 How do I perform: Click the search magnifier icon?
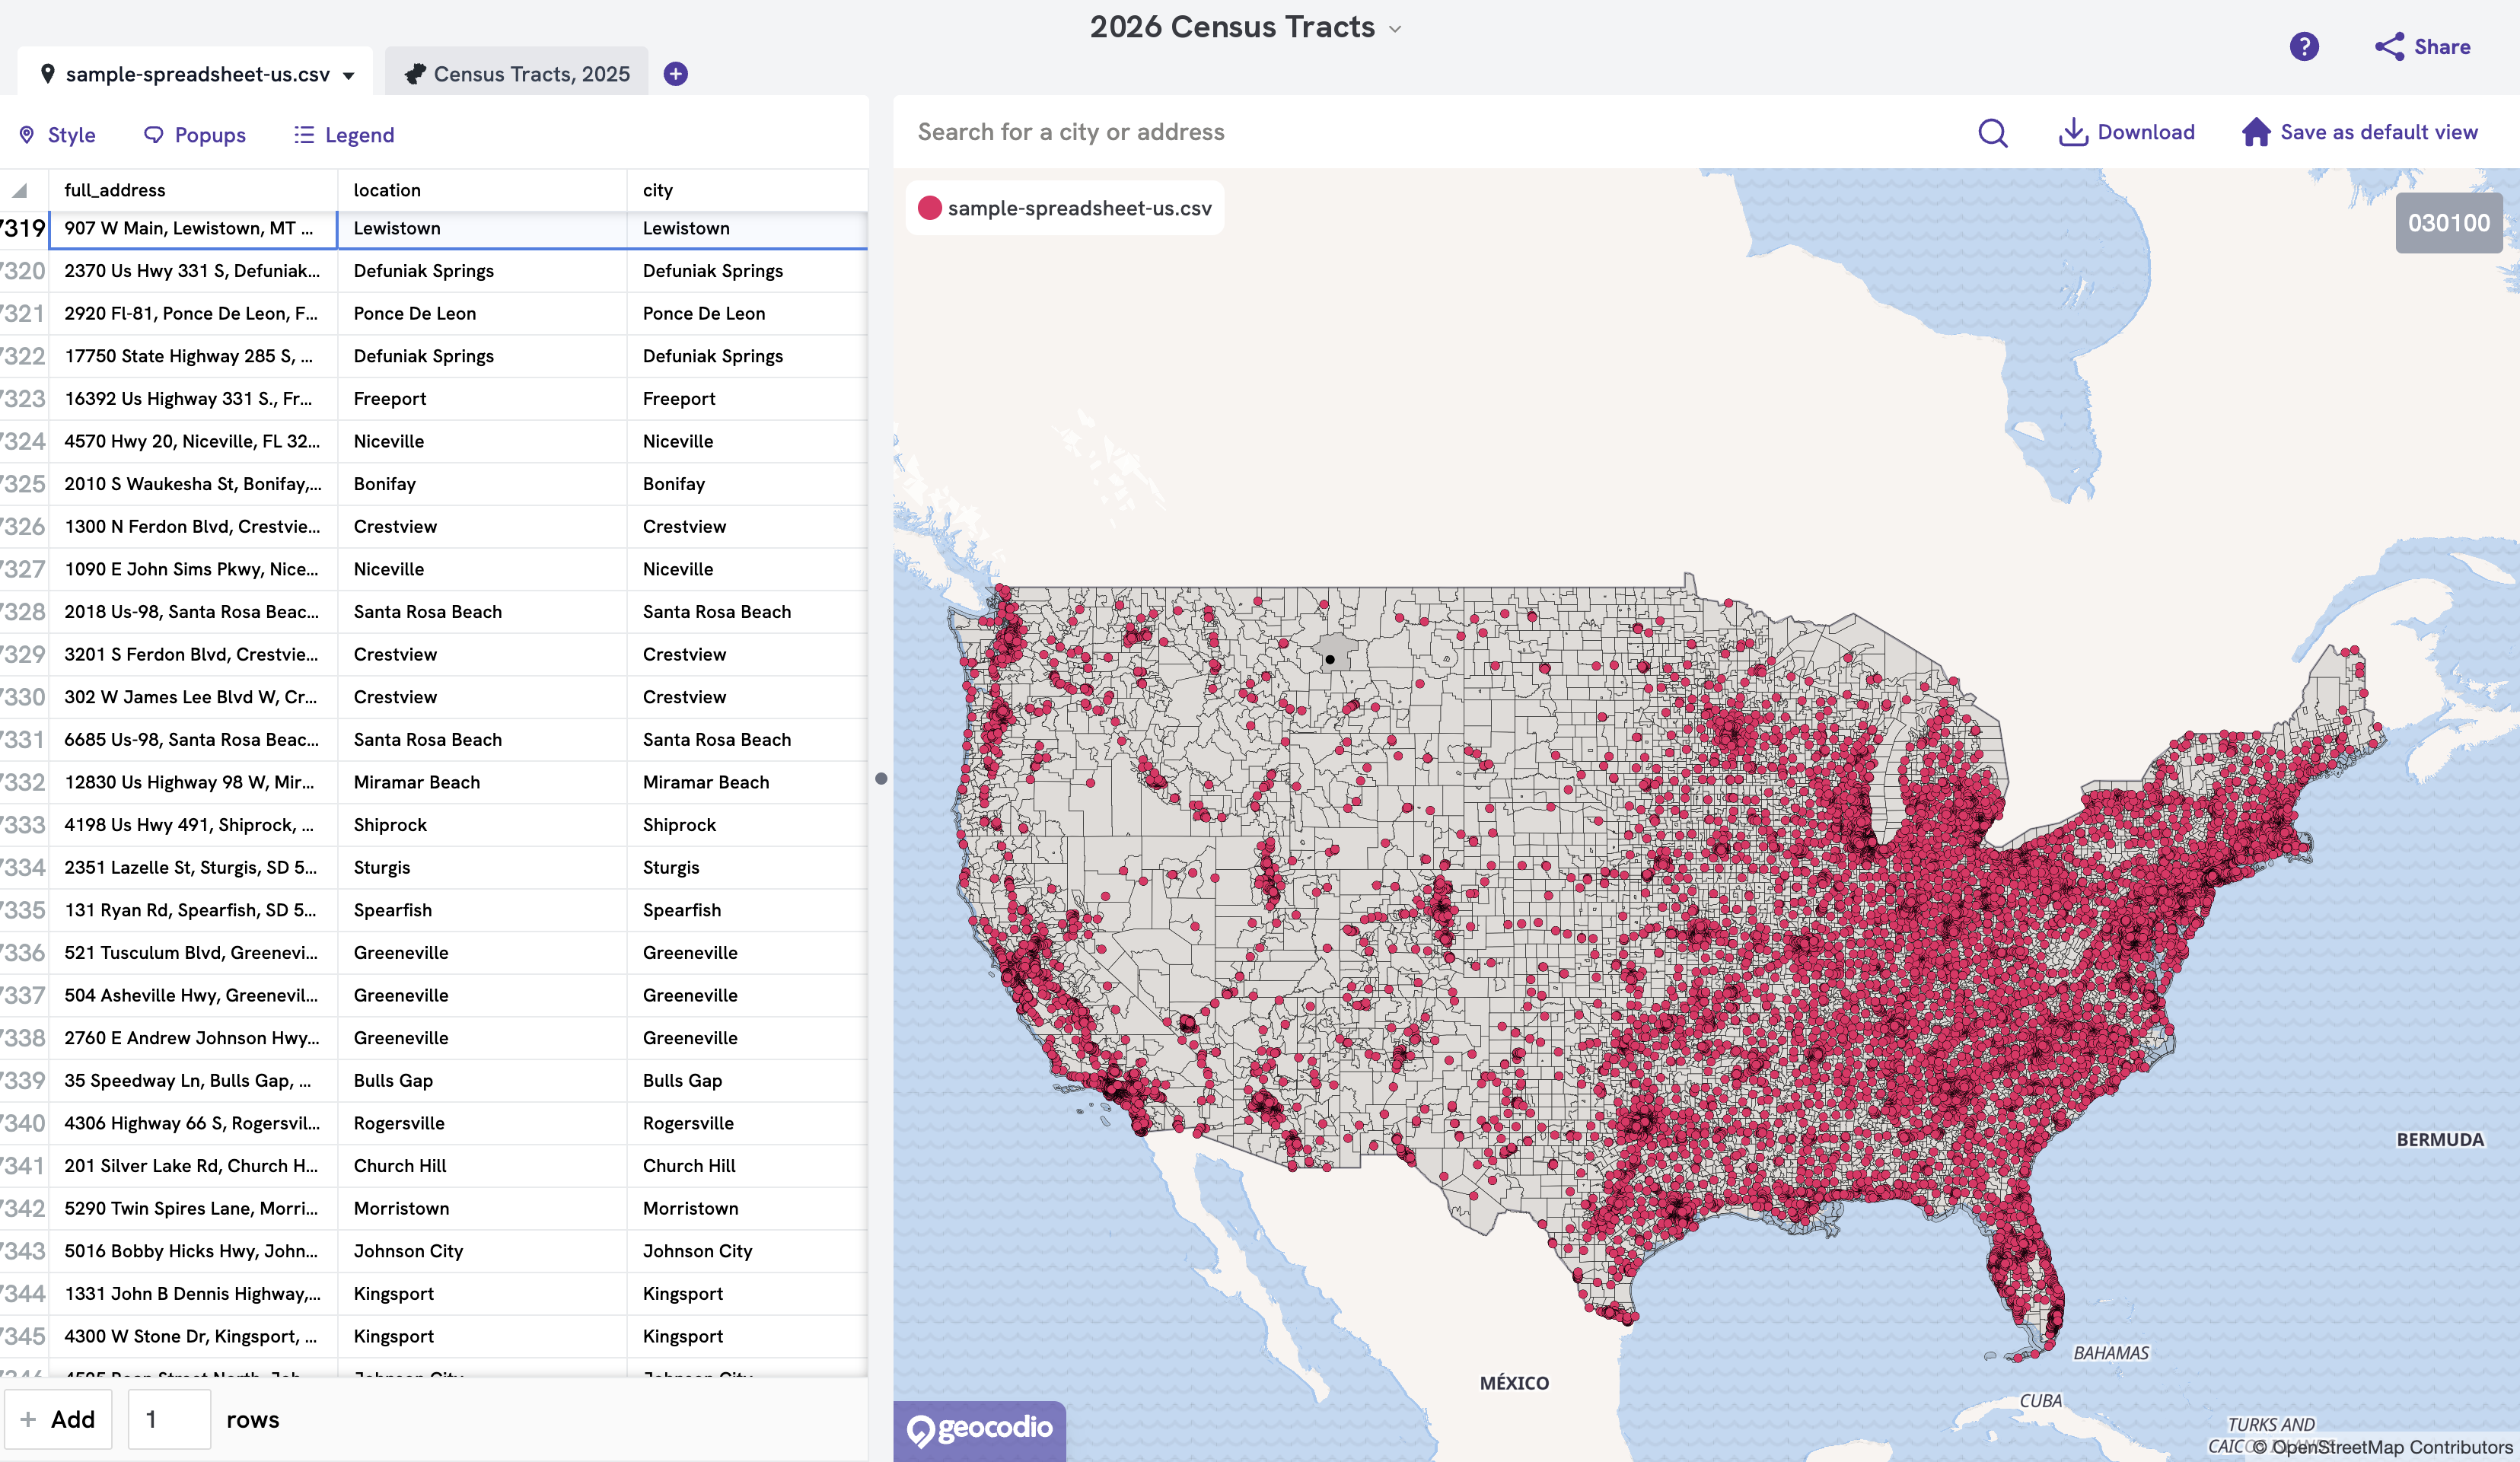[x=1992, y=132]
